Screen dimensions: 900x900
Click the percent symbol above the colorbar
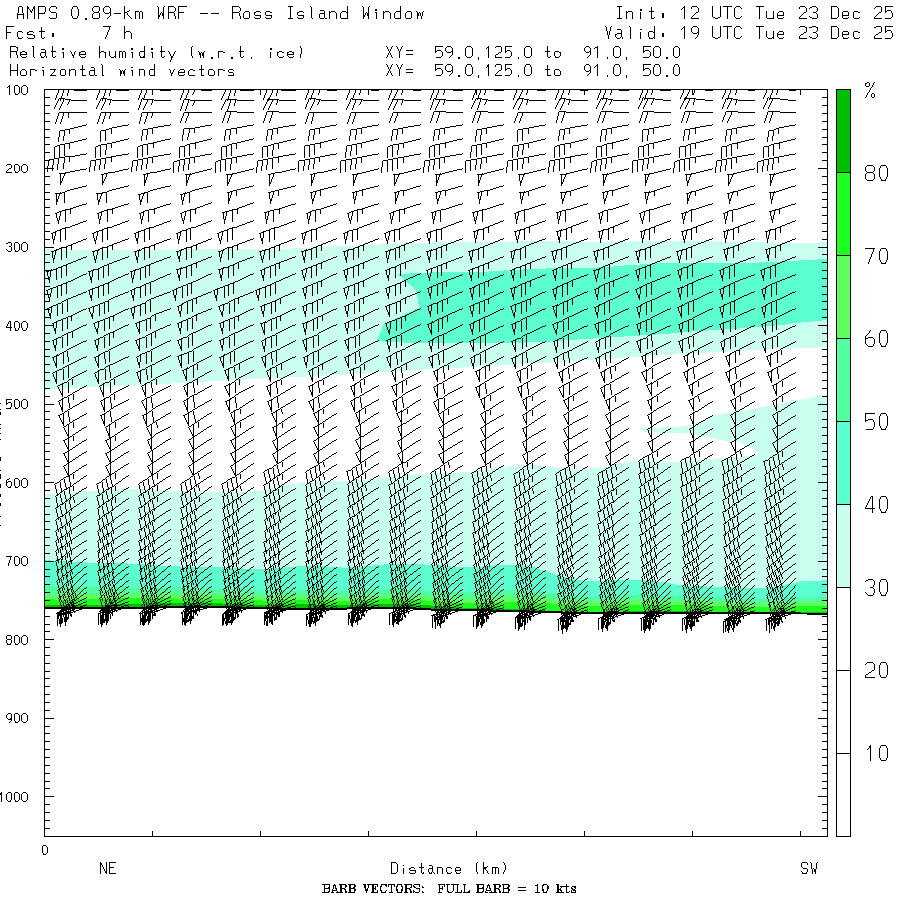tap(870, 93)
